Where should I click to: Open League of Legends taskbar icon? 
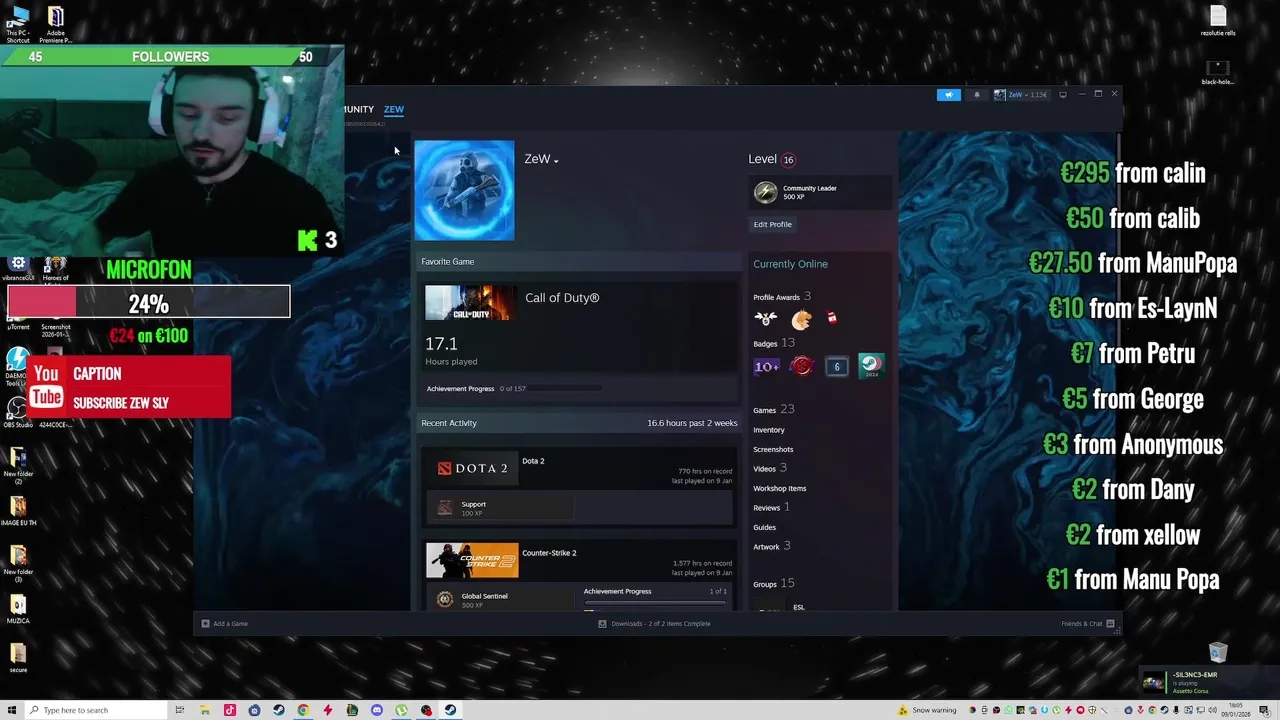coord(352,710)
